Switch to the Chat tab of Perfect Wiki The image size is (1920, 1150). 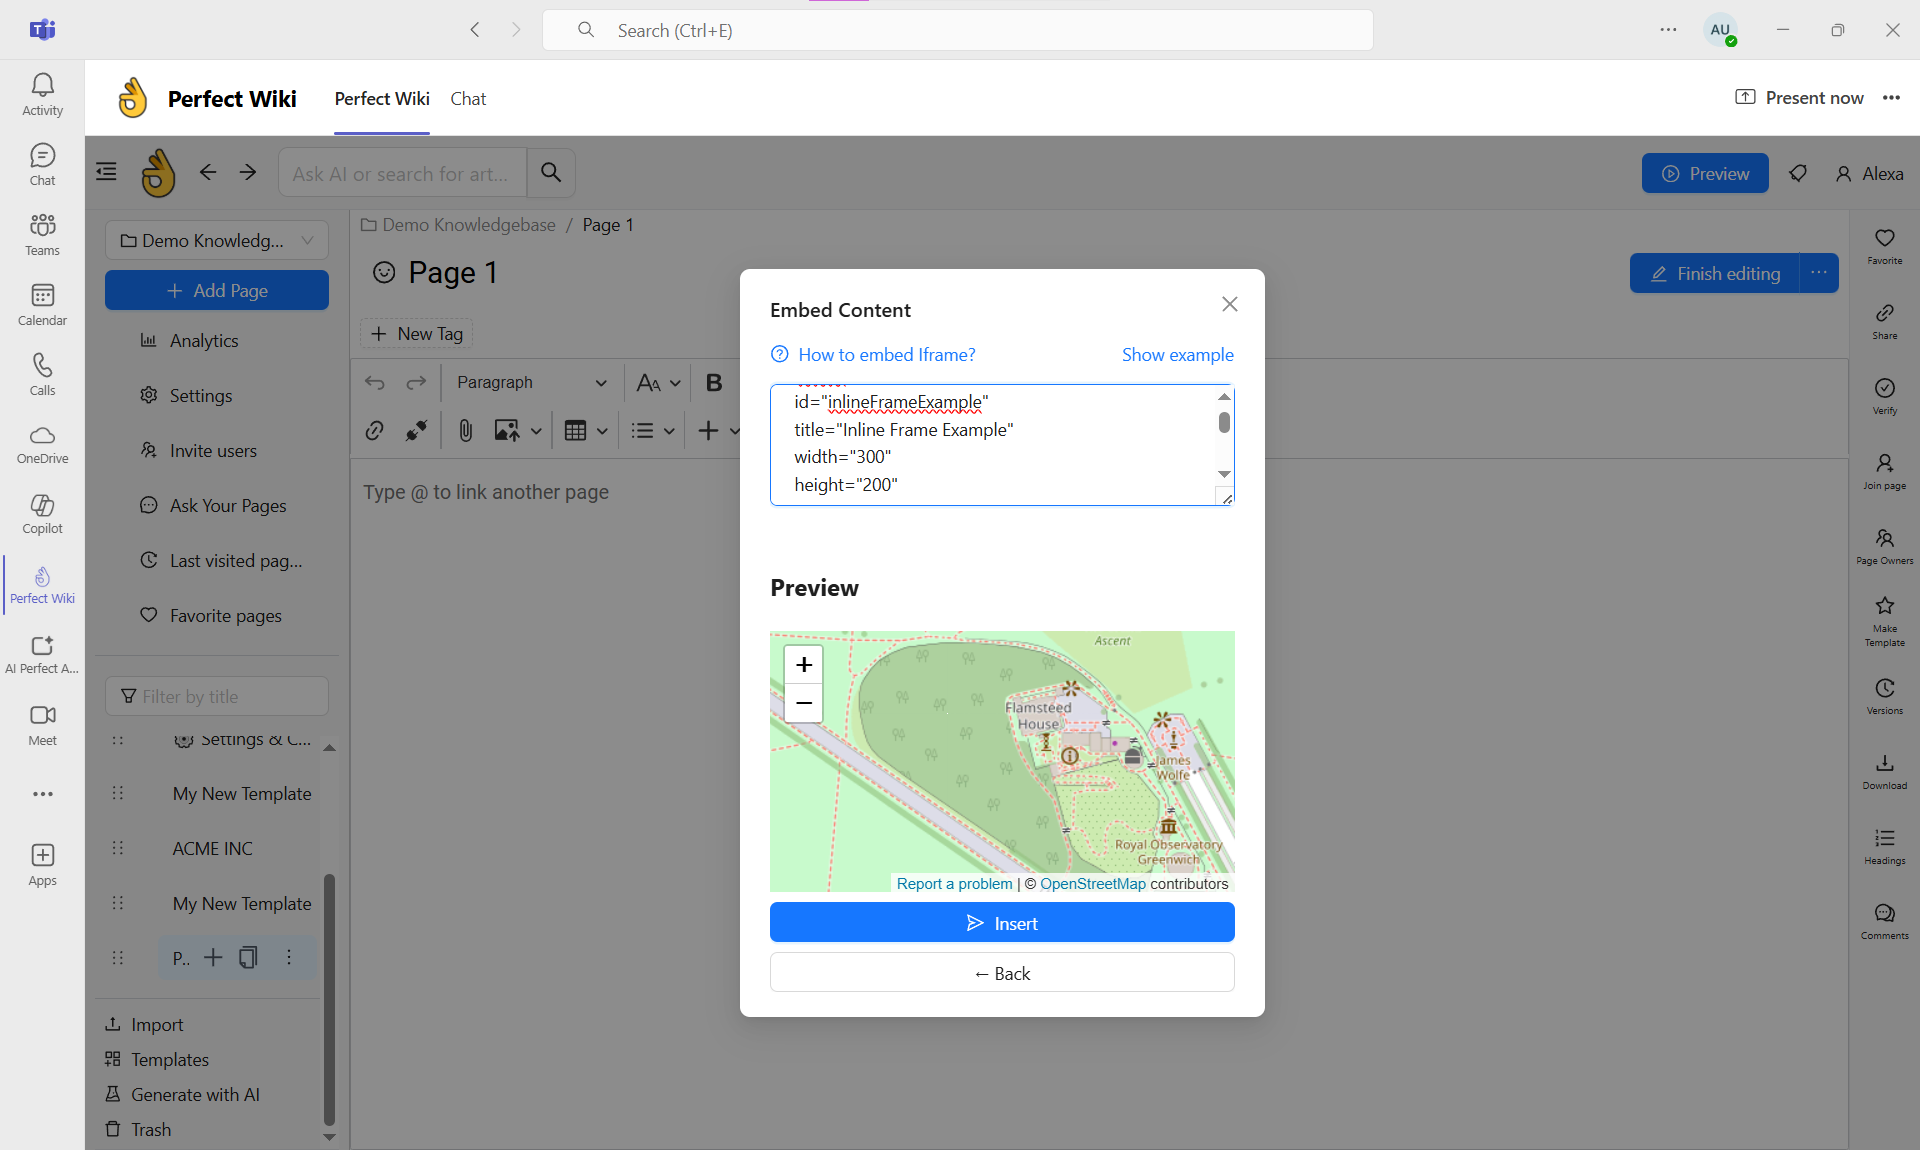467,98
